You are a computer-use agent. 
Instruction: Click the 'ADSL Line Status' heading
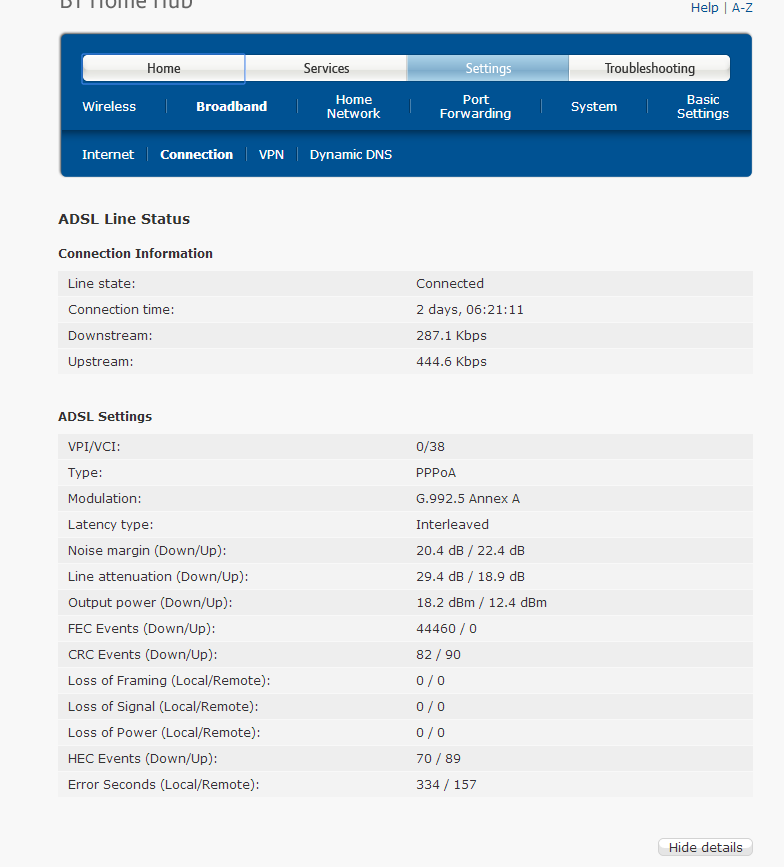pyautogui.click(x=124, y=219)
